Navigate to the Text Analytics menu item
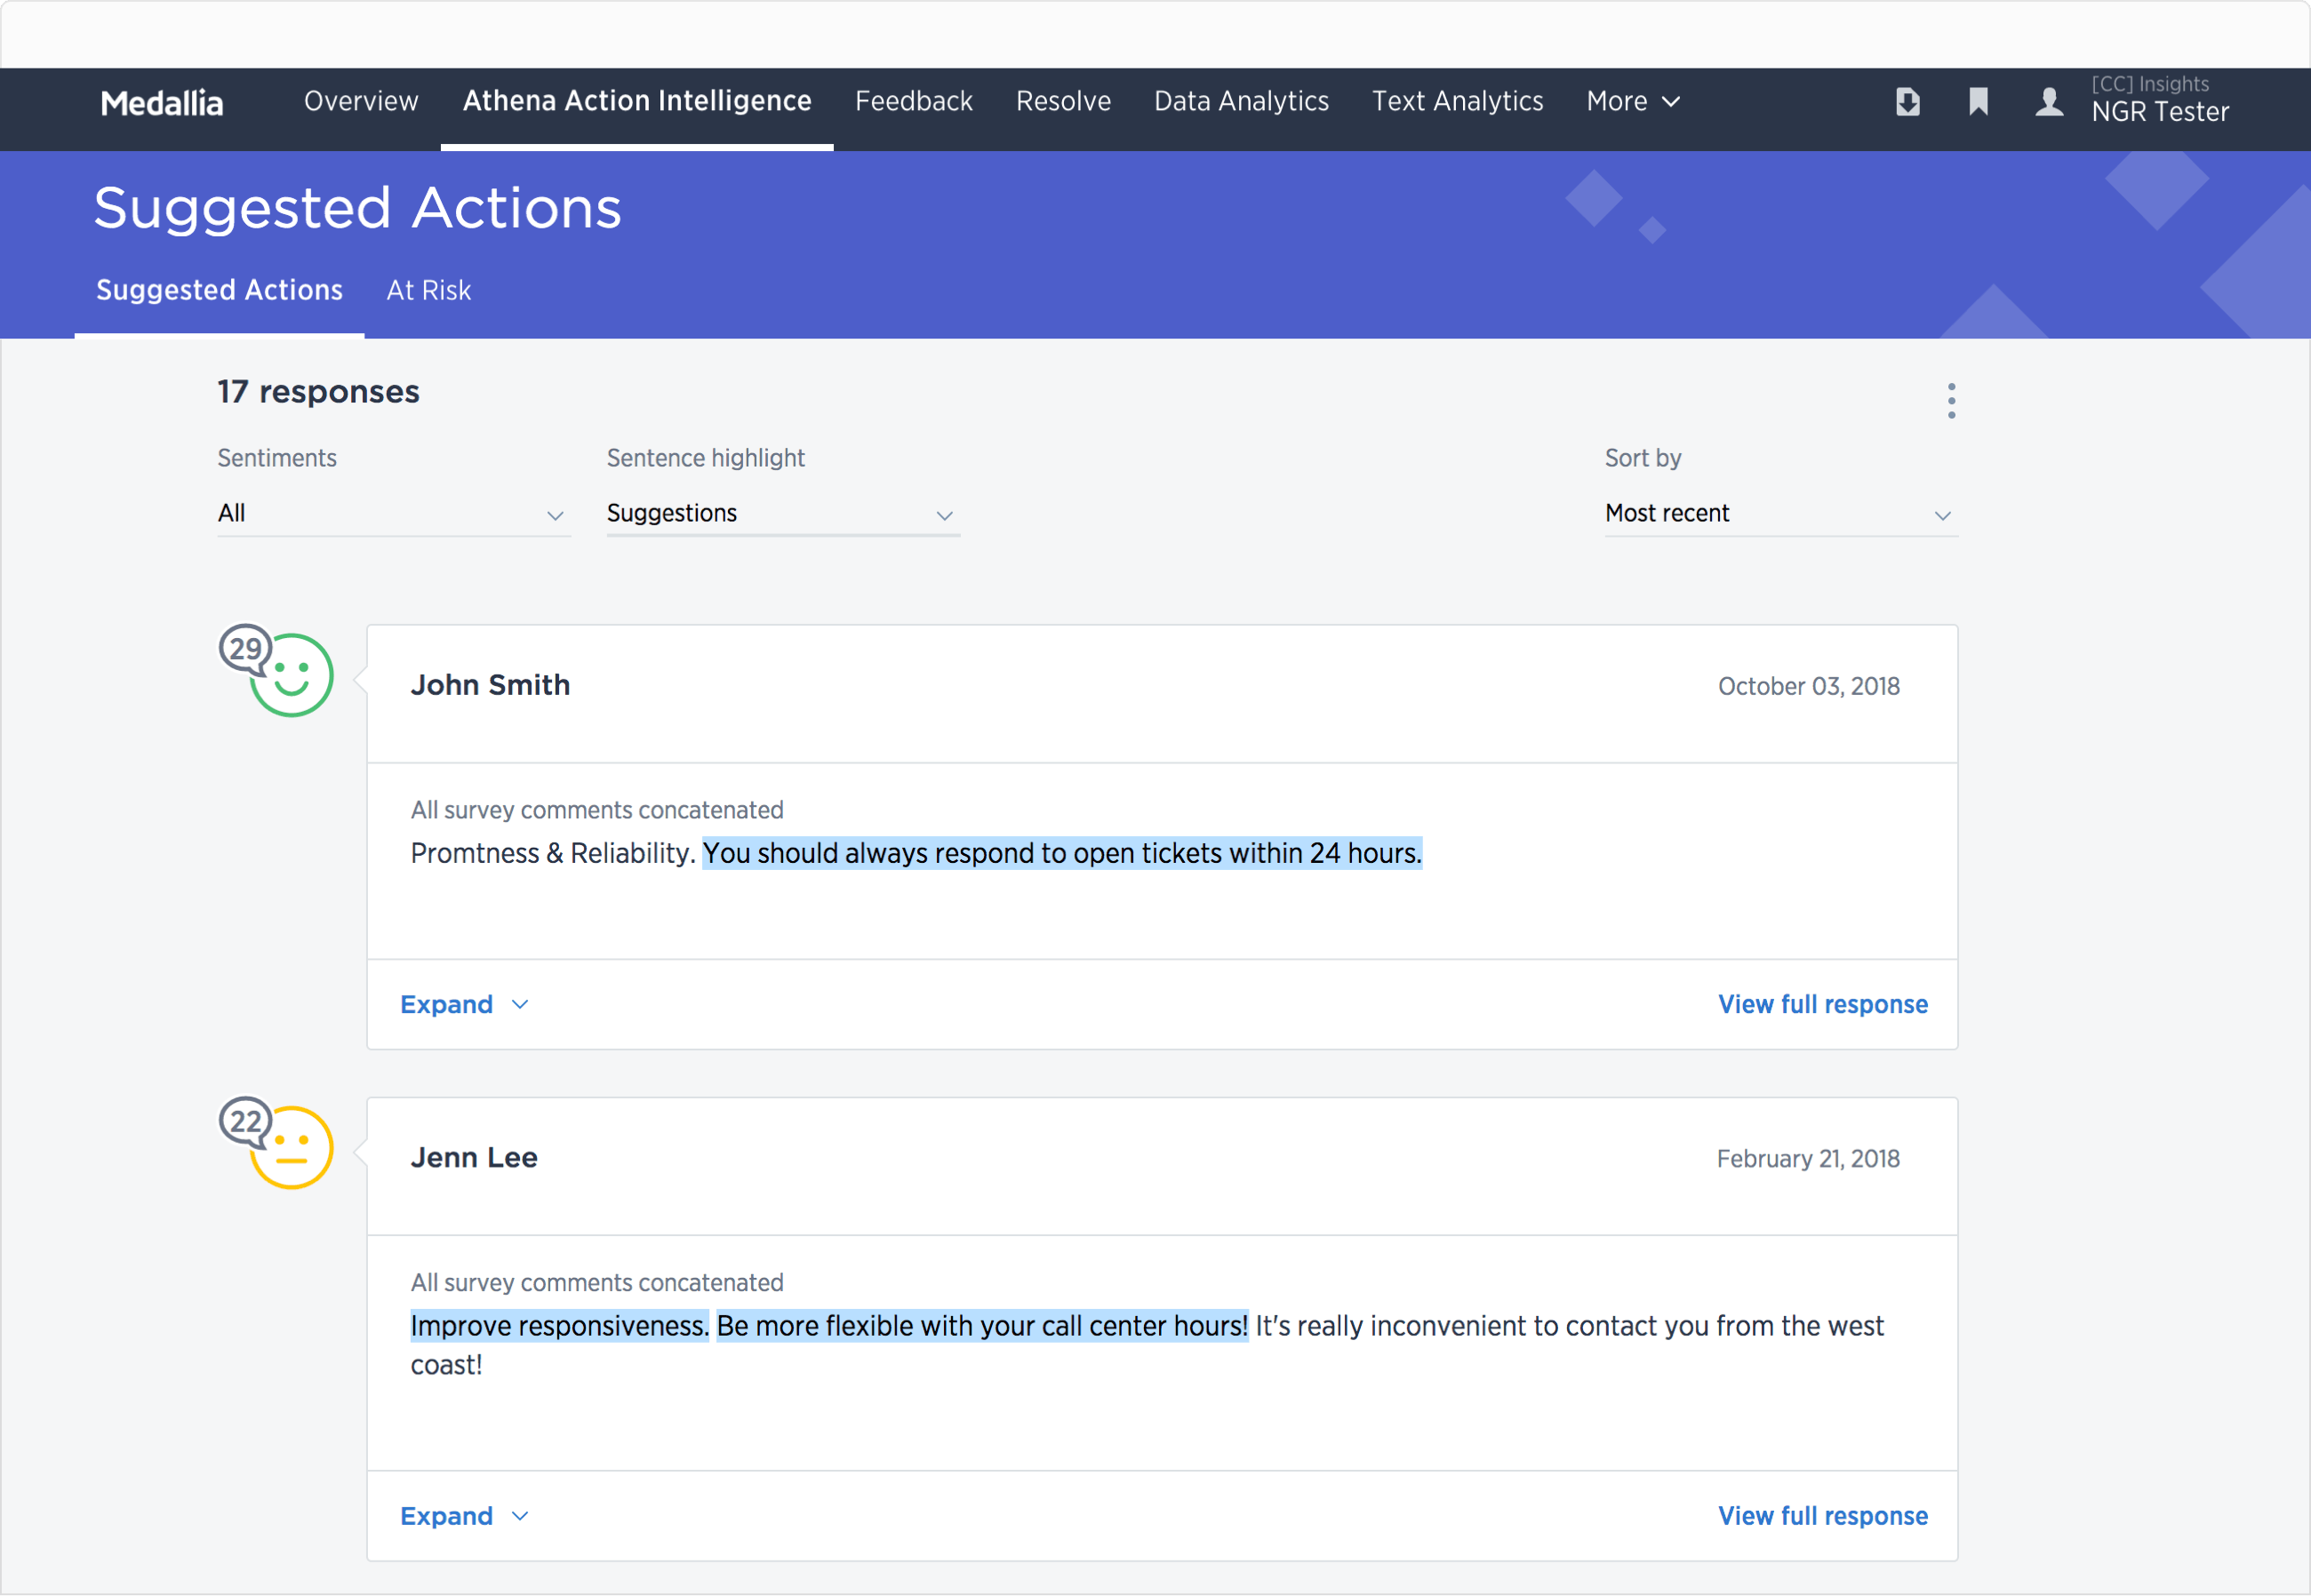2311x1596 pixels. 1457,101
